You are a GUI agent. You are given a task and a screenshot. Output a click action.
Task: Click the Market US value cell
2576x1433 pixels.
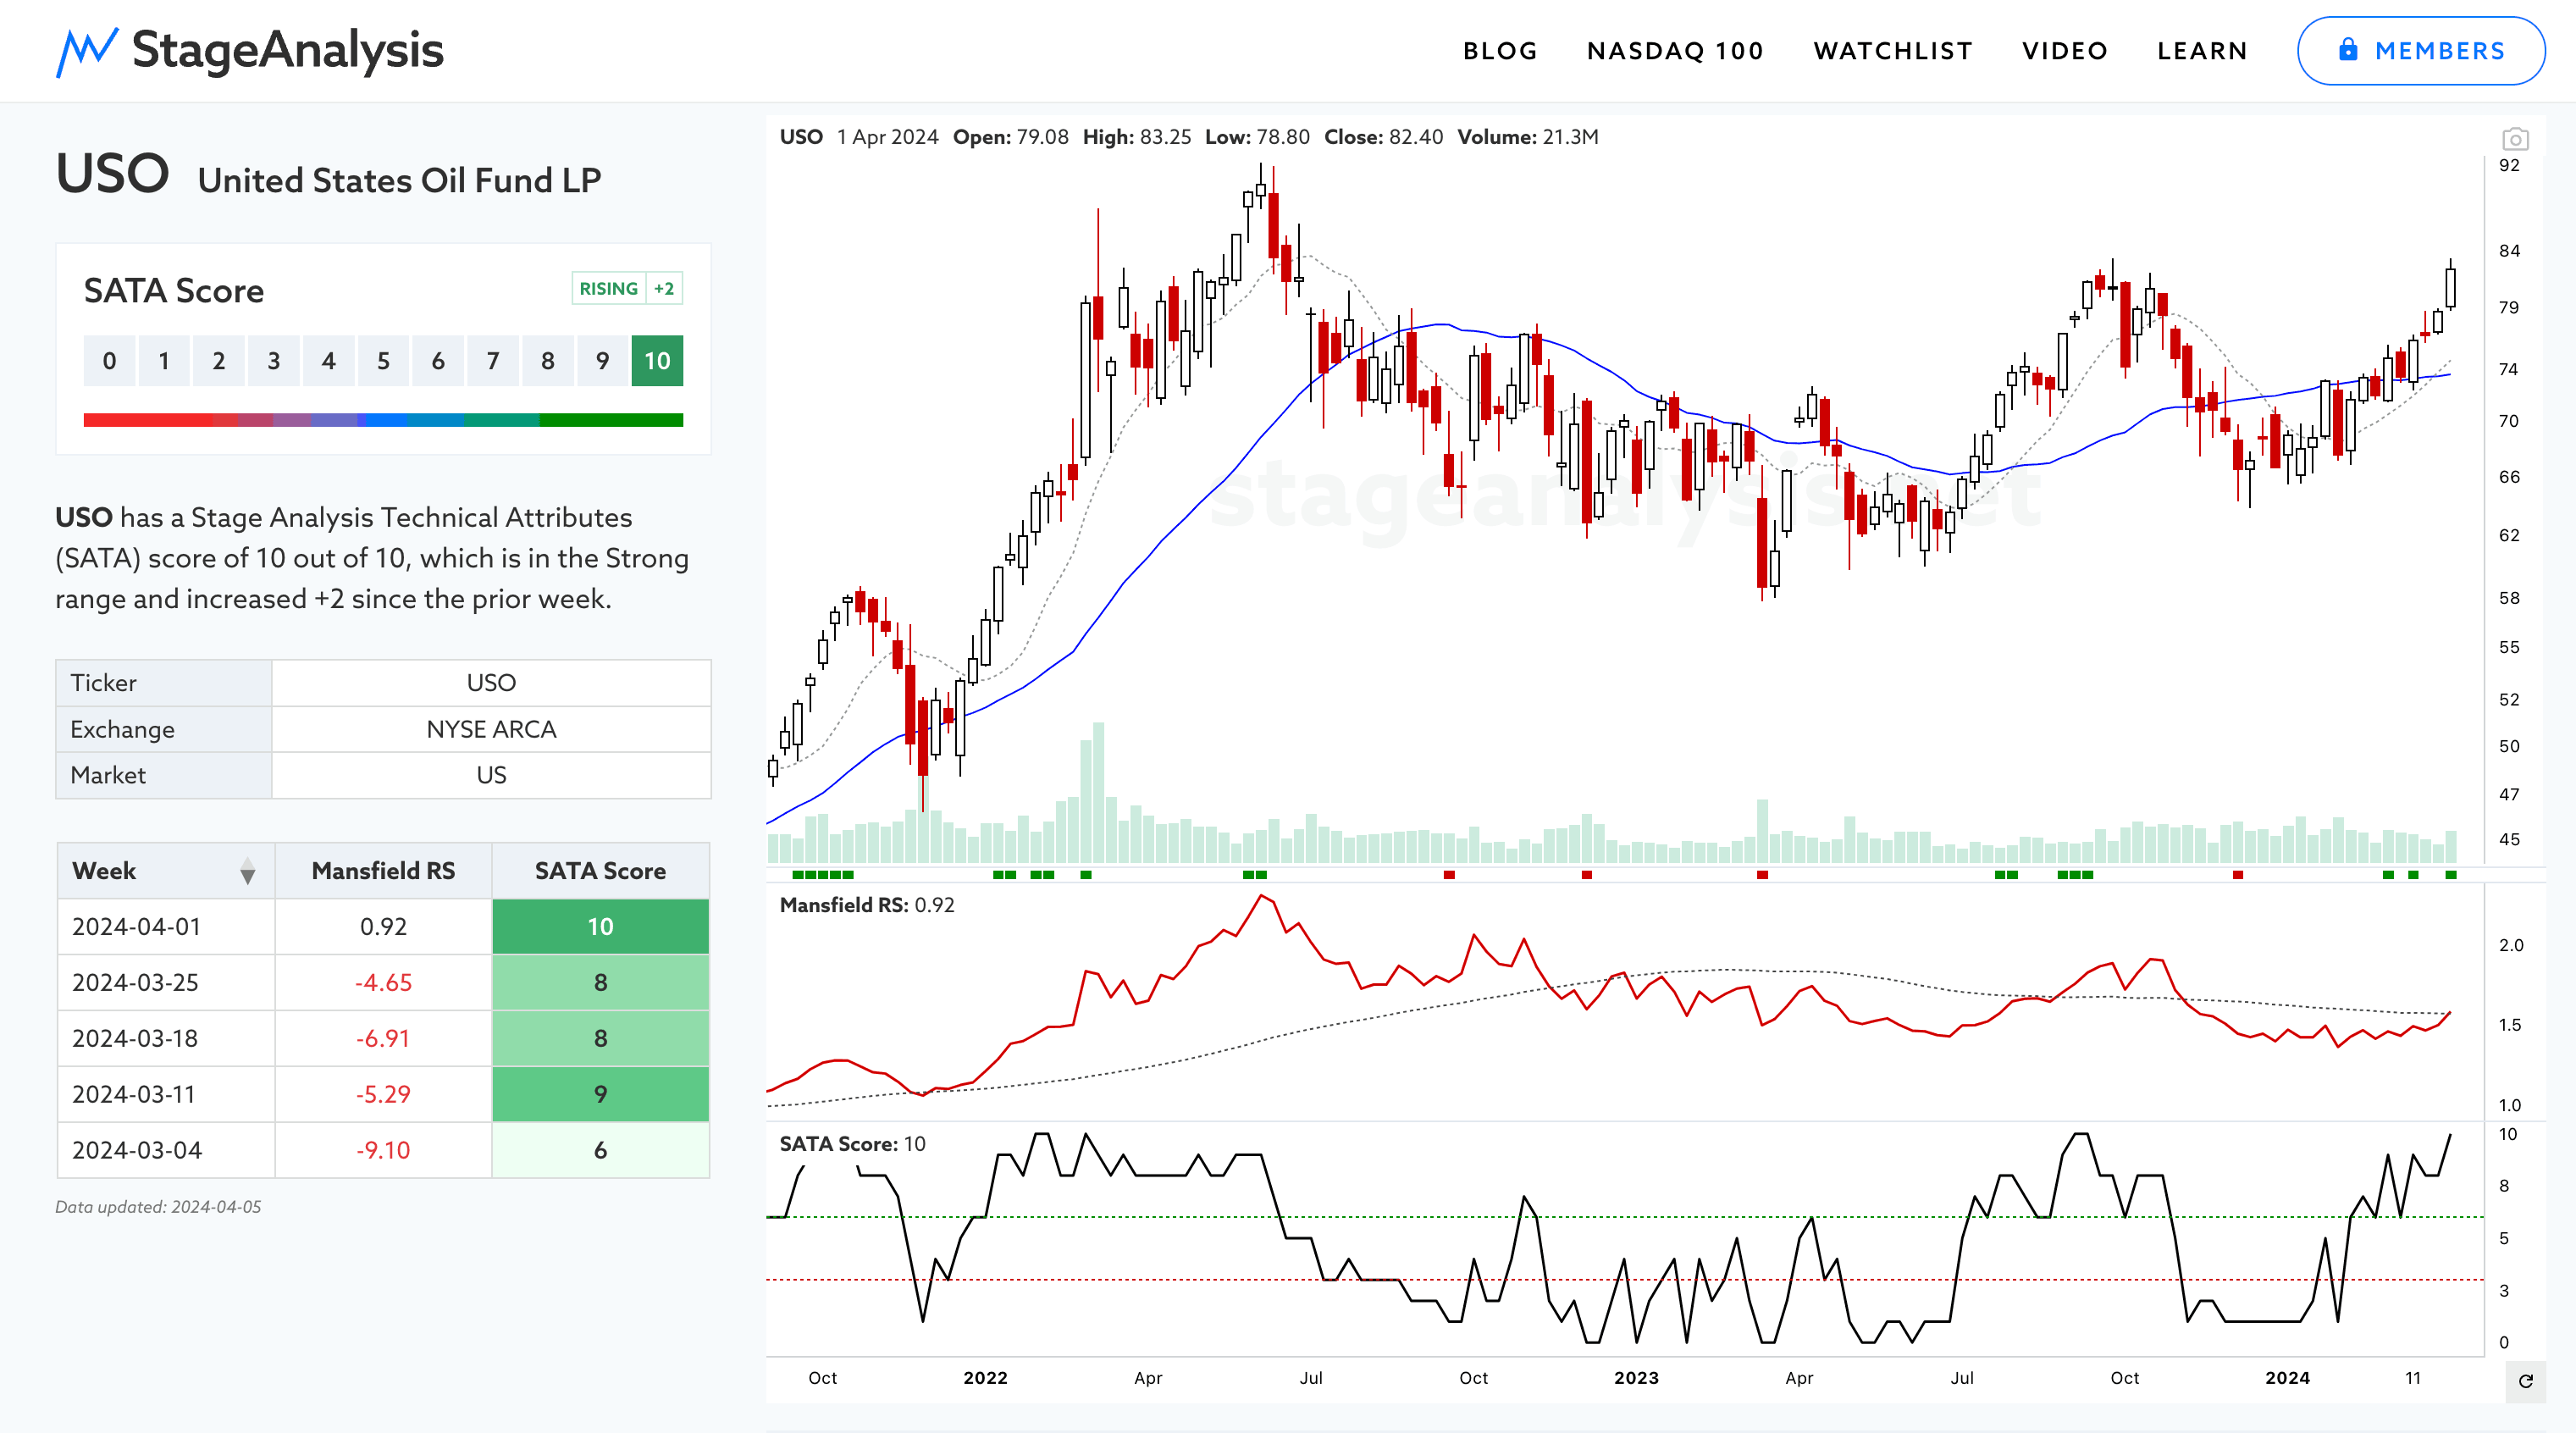point(491,776)
